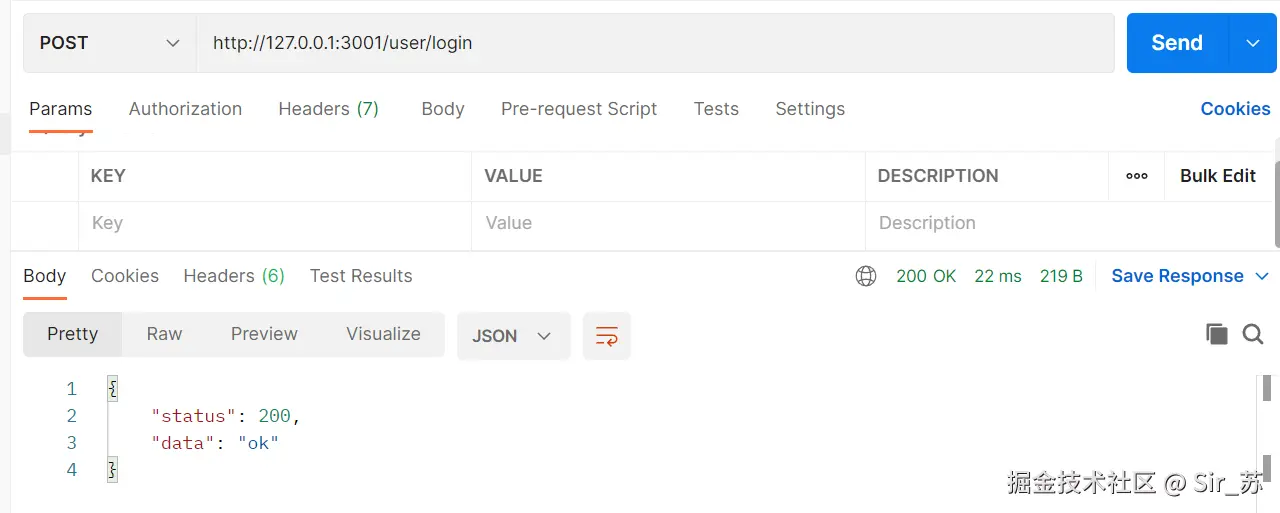
Task: Open the JSON format dropdown
Action: [513, 336]
